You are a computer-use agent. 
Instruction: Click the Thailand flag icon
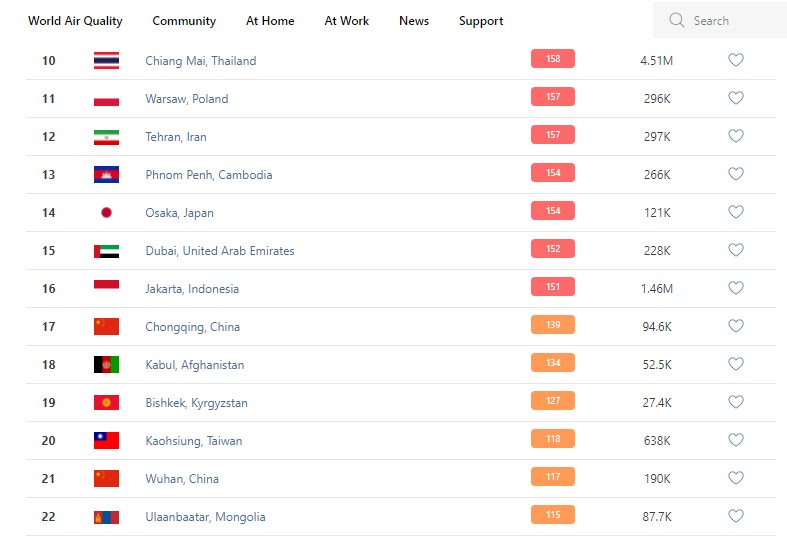(x=106, y=61)
